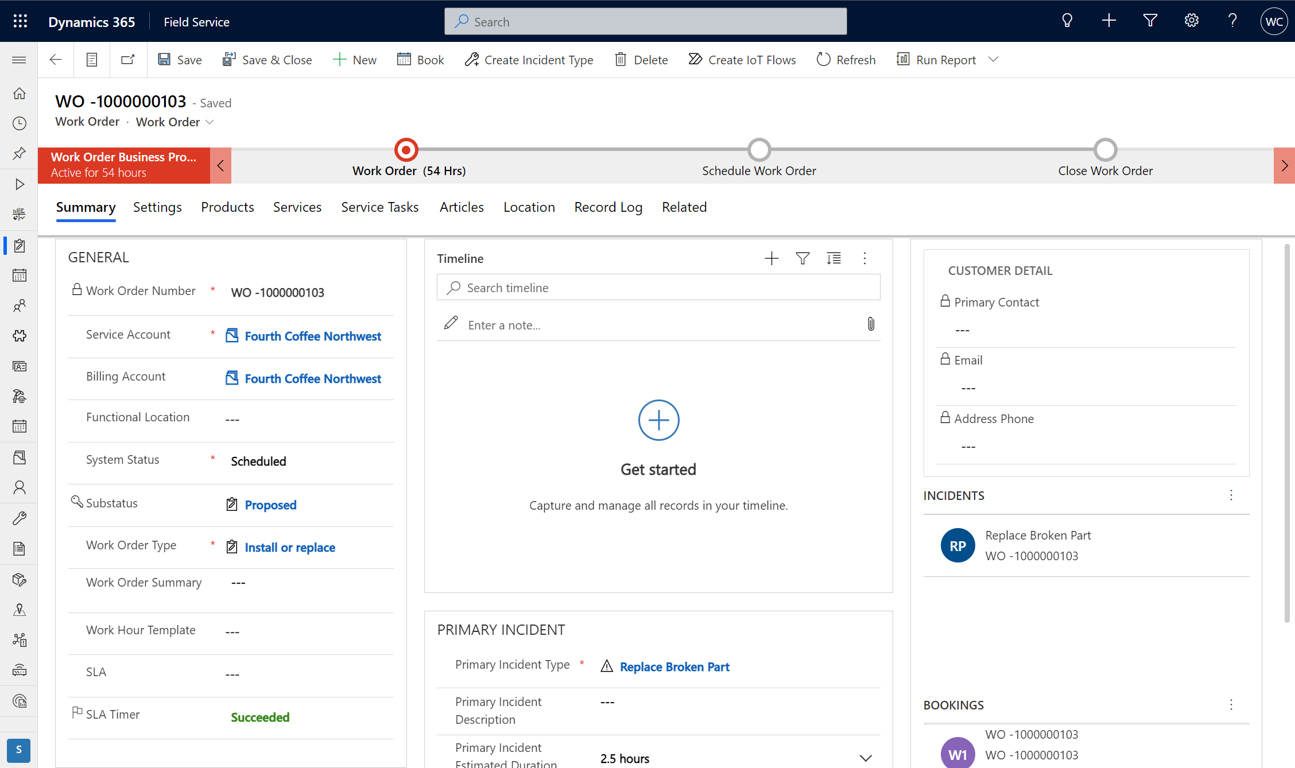Add a timeline record with plus icon
1295x768 pixels.
771,259
